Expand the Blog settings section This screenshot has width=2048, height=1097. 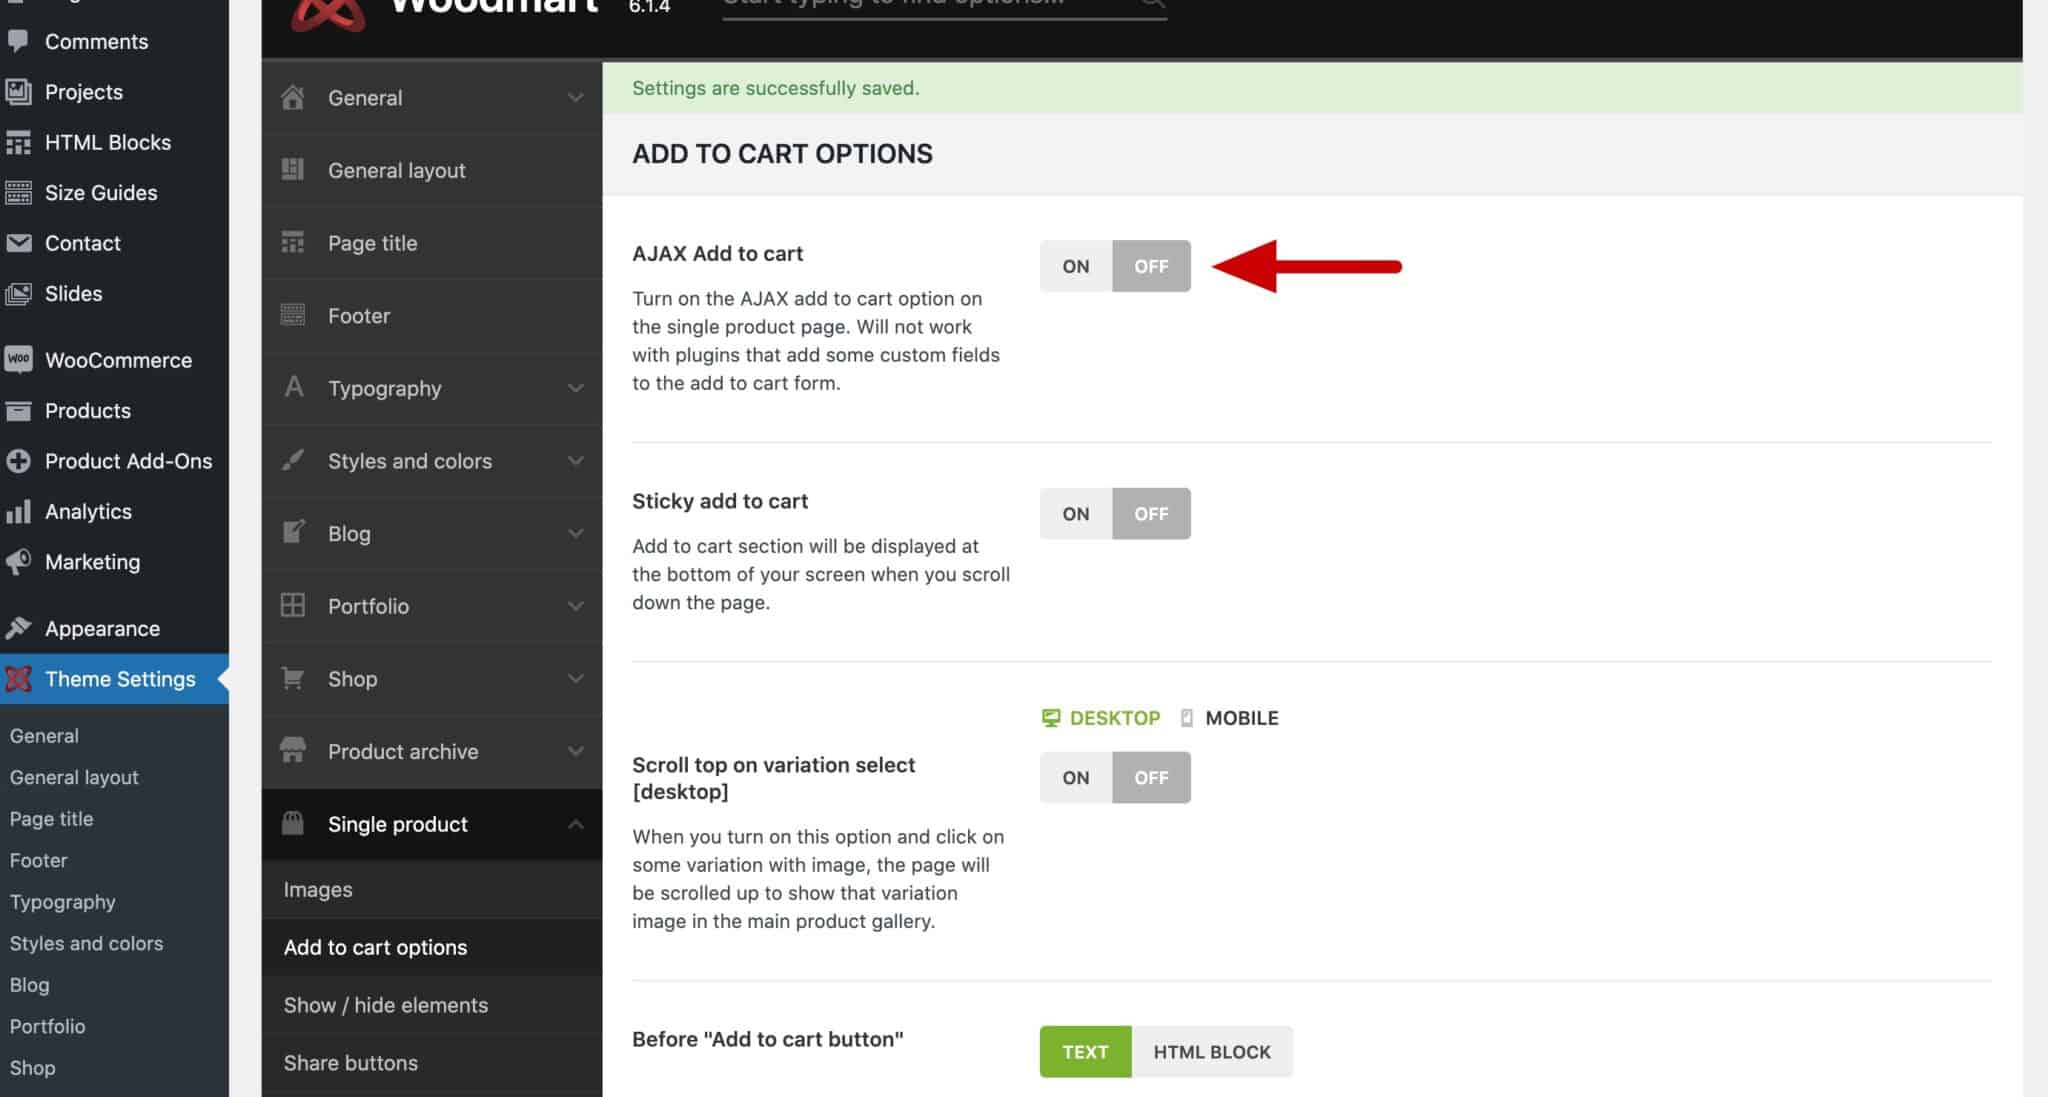click(x=575, y=533)
